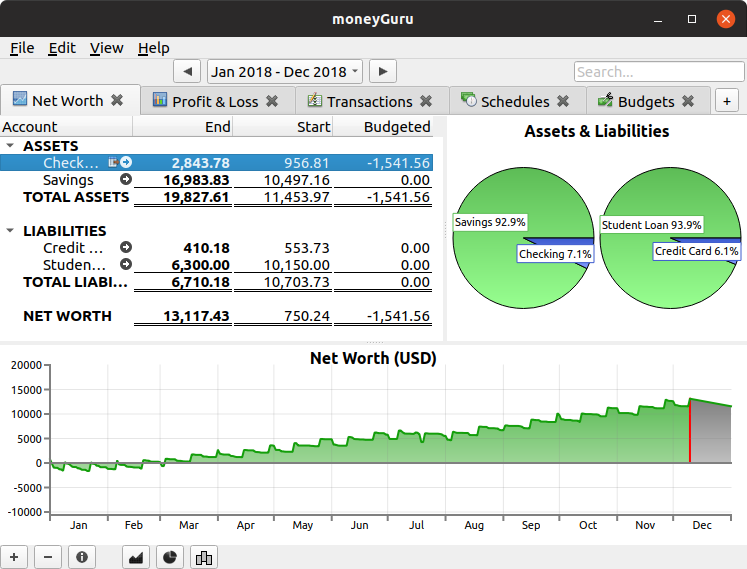Go to the previous date range
The width and height of the screenshot is (747, 569).
188,72
